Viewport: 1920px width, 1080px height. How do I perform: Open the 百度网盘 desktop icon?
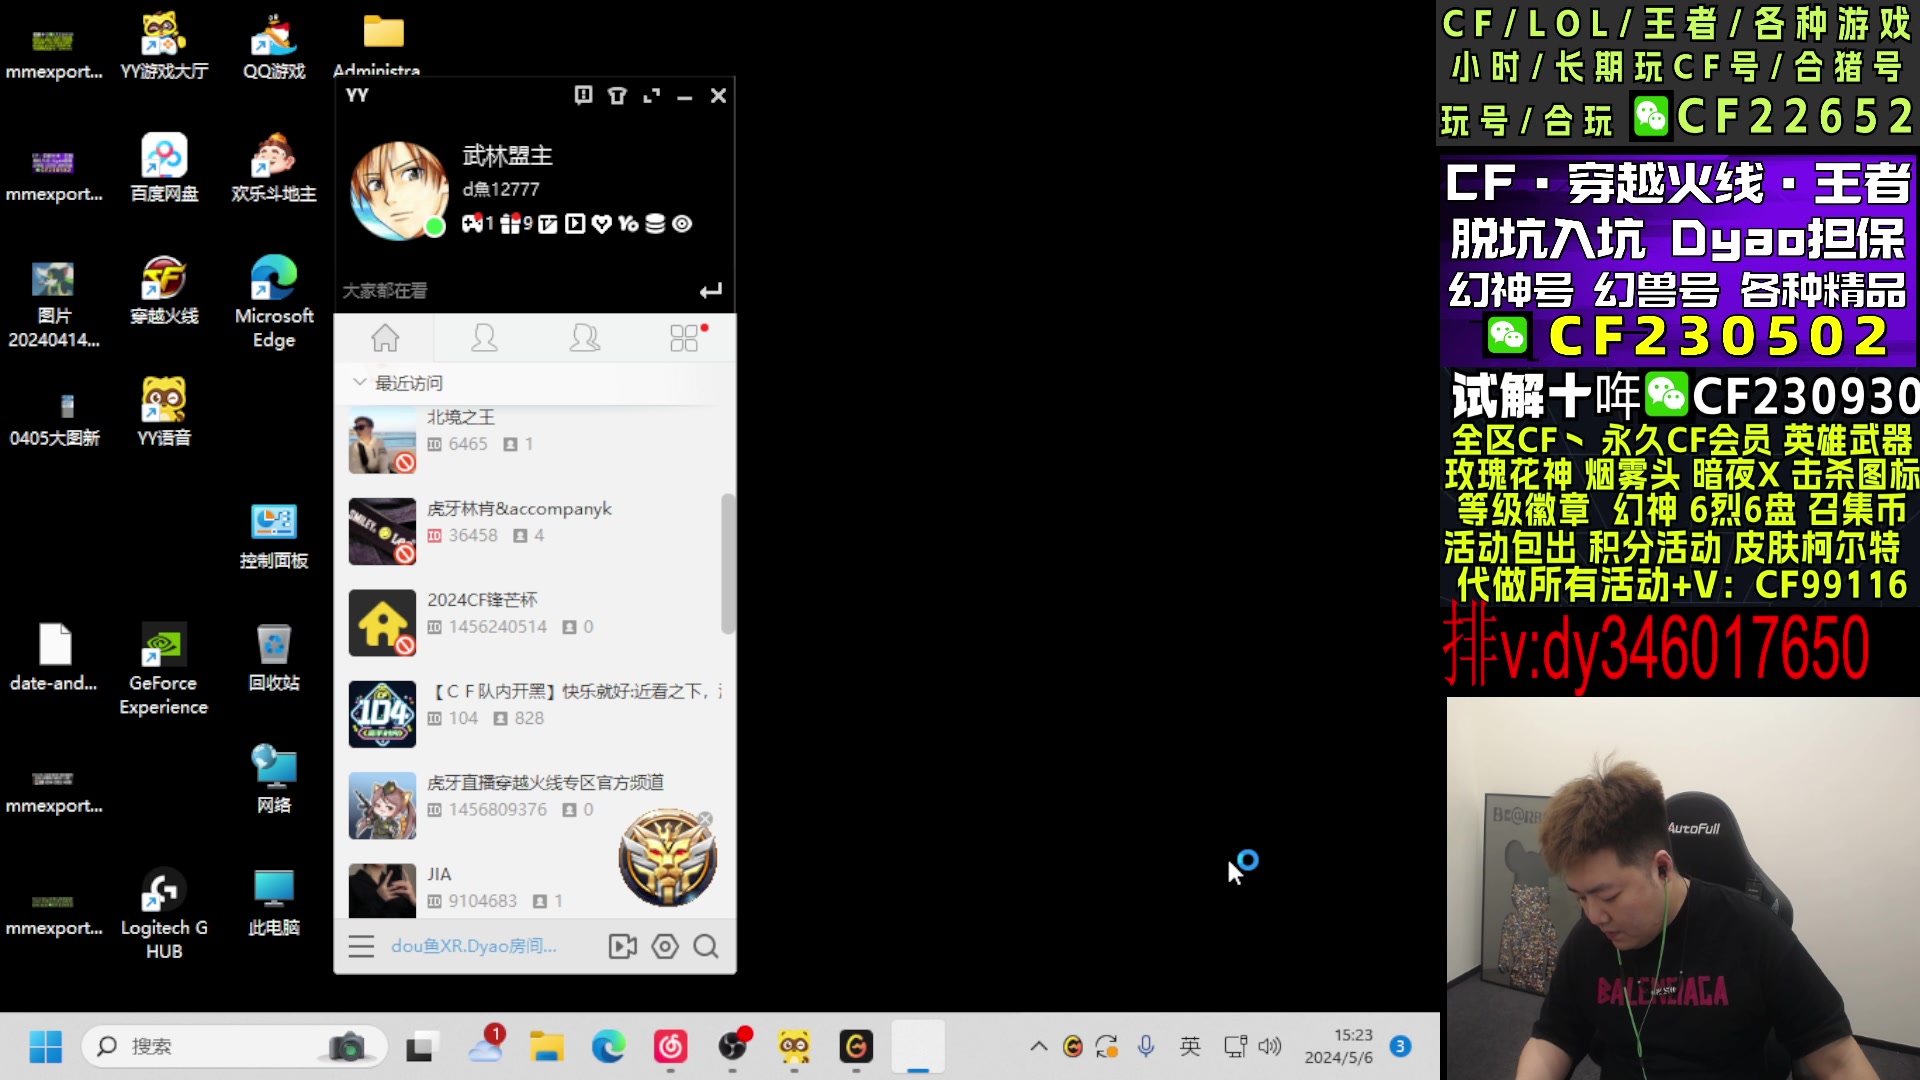pos(164,168)
